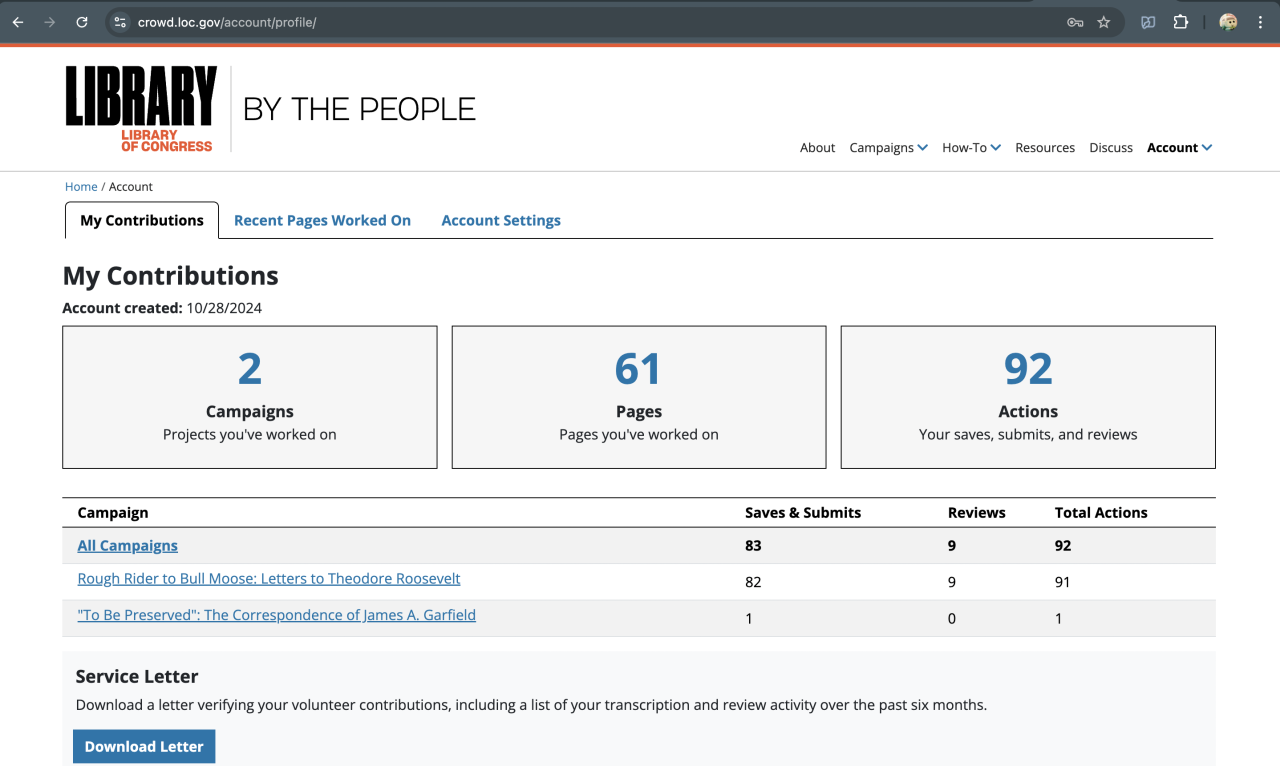Open the Rough Rider to Bull Moose campaign
1280x766 pixels.
pyautogui.click(x=269, y=579)
